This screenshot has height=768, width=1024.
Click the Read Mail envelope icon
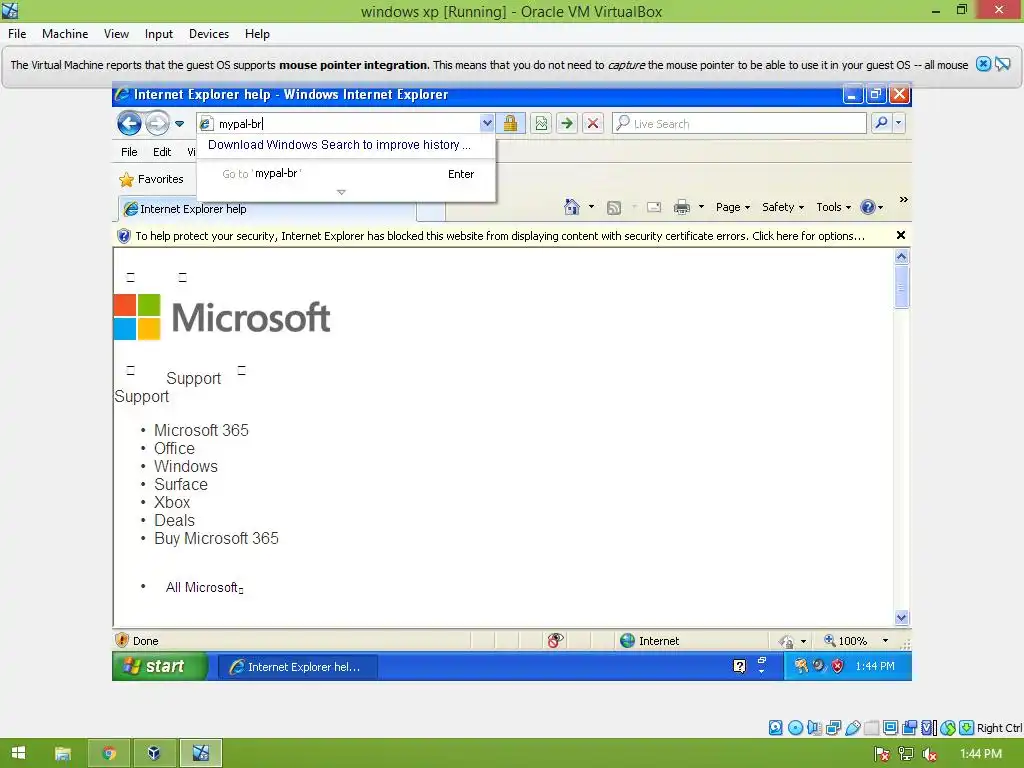point(654,208)
